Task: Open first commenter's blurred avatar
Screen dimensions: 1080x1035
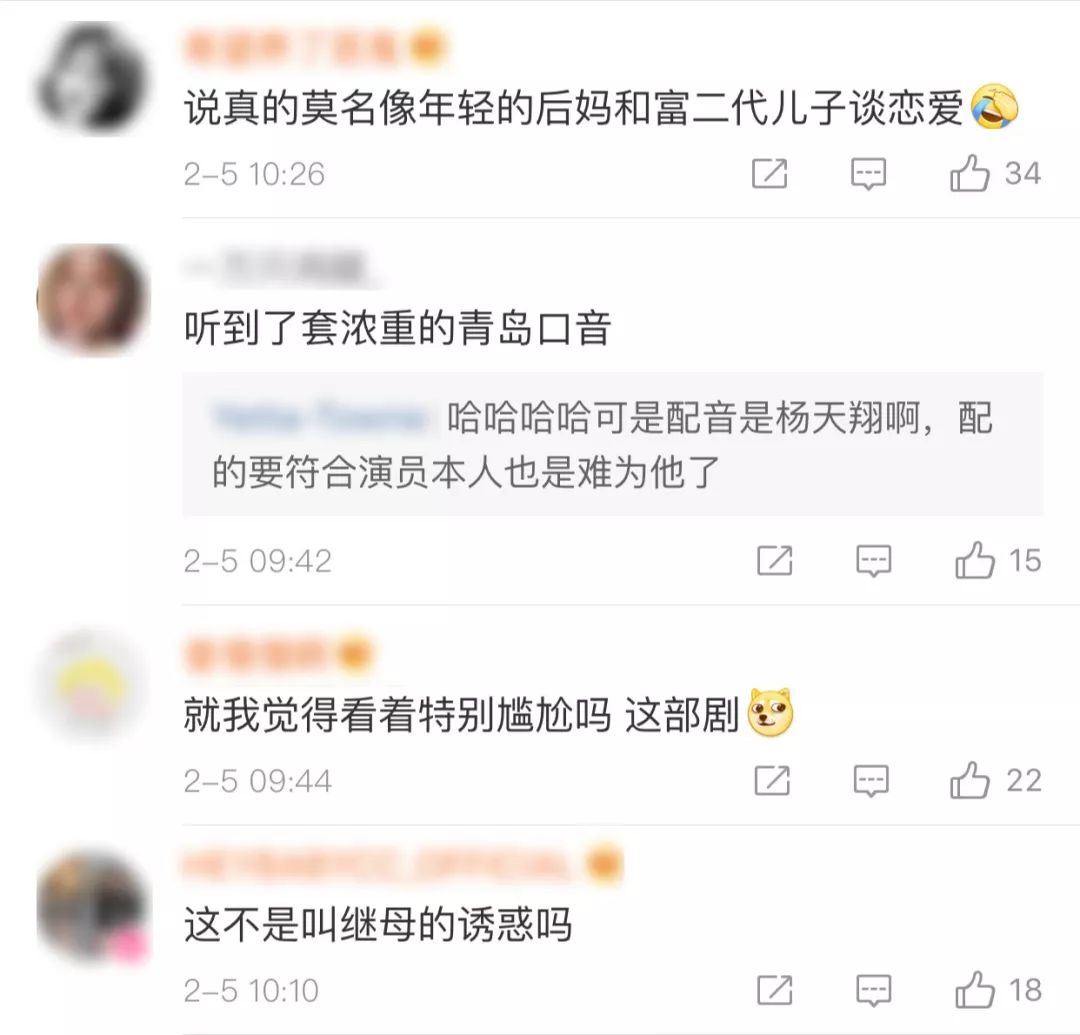Action: click(x=92, y=77)
